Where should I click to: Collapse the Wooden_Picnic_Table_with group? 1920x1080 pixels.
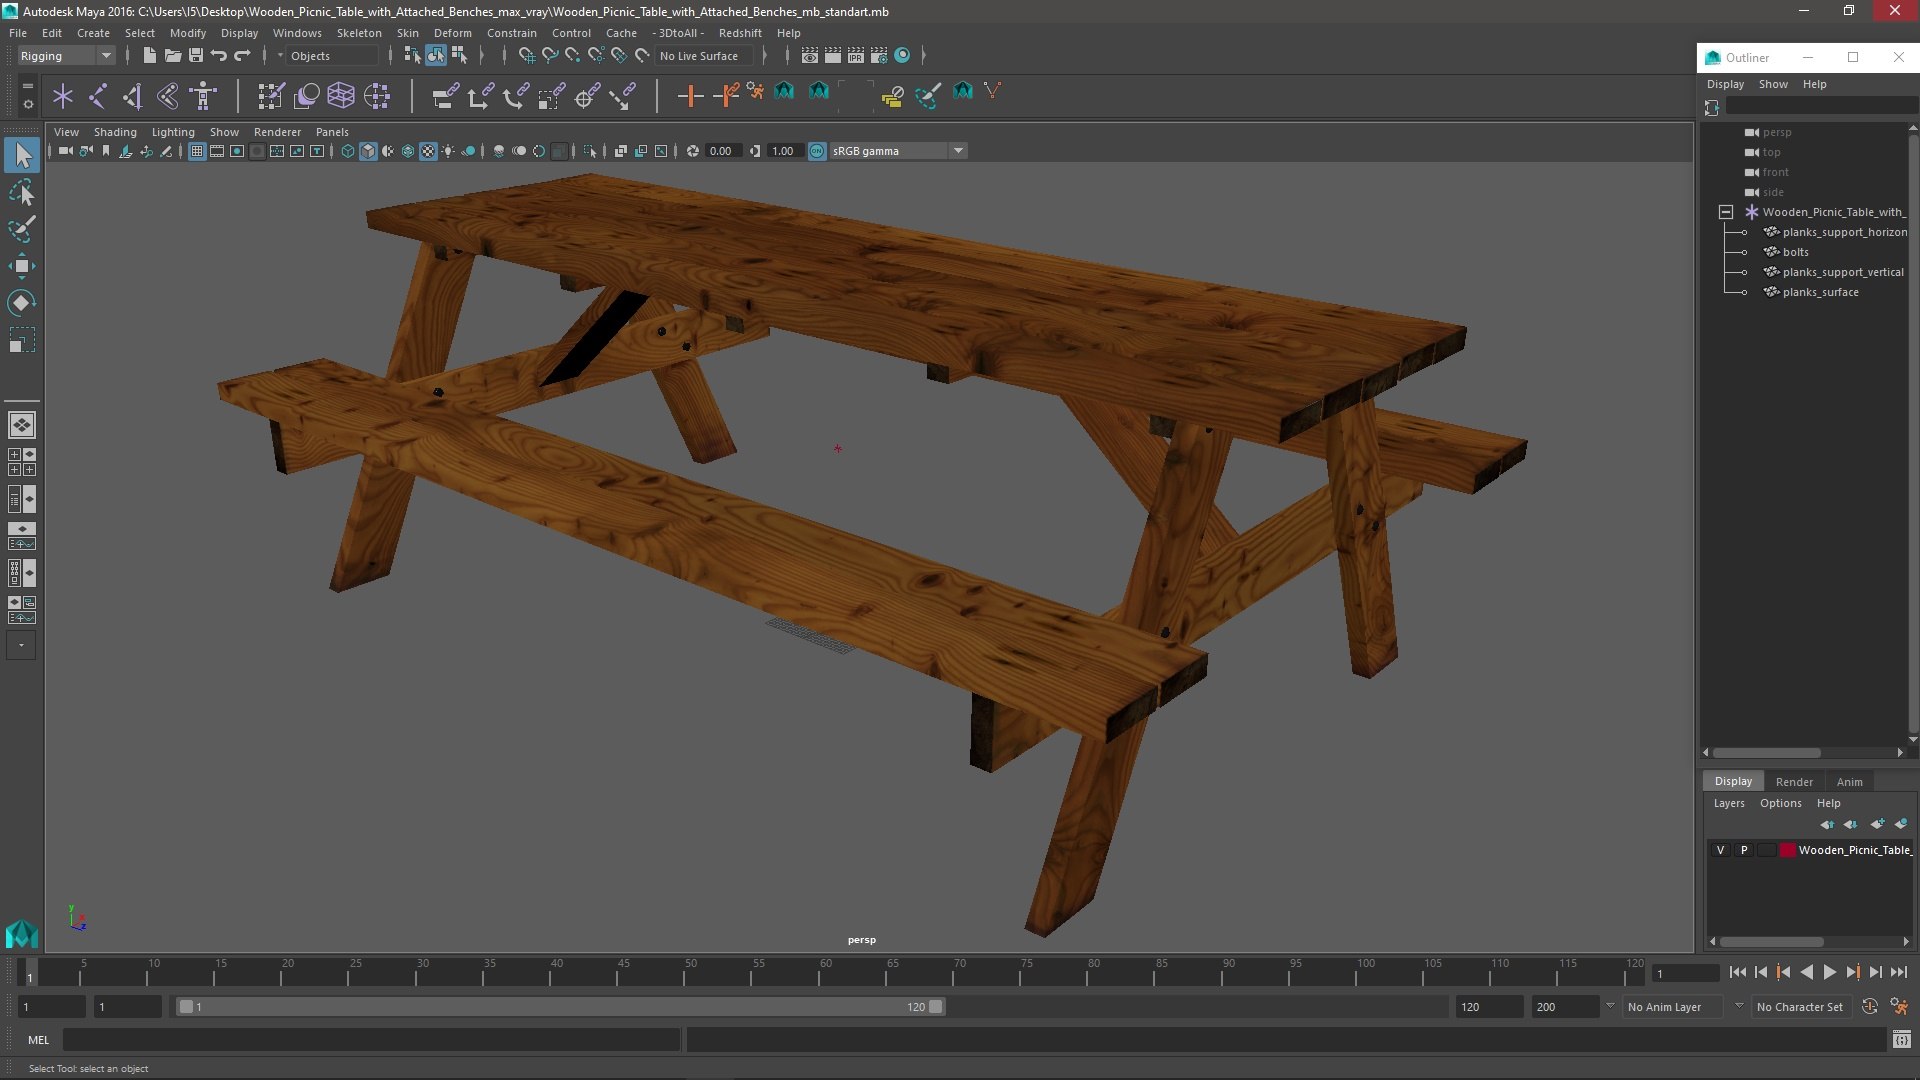pos(1726,212)
